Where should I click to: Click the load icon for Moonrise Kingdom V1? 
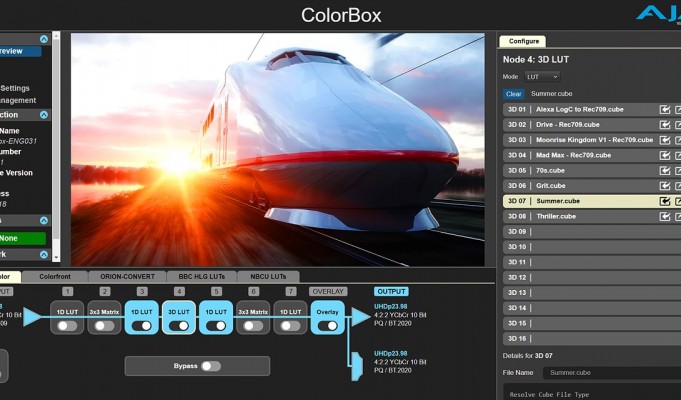coord(664,140)
